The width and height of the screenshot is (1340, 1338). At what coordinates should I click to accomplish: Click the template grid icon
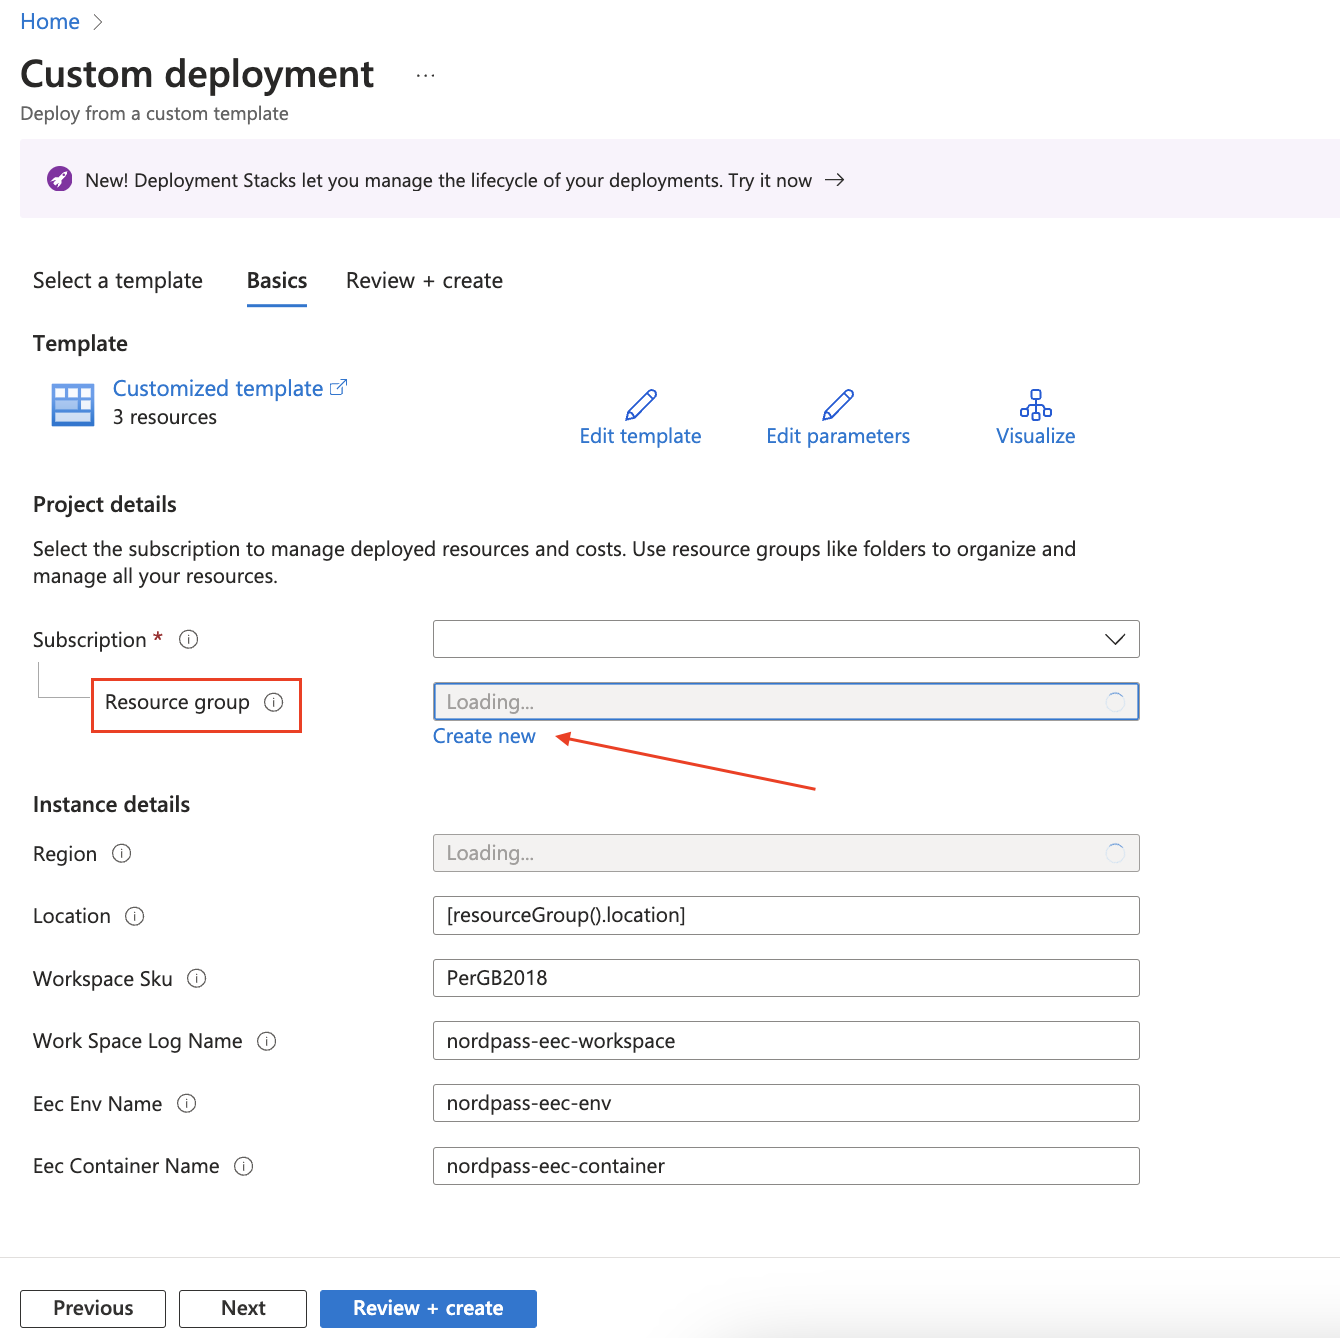[x=73, y=404]
